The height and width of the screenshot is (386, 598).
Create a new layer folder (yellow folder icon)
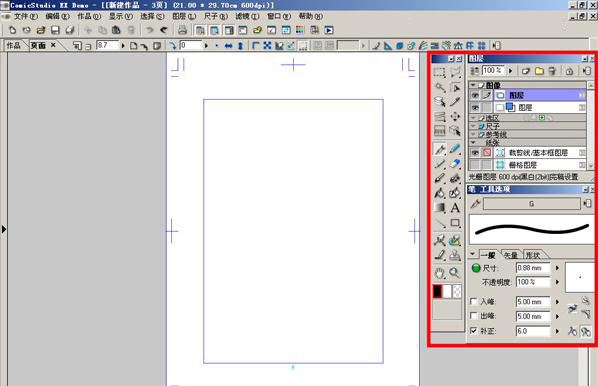point(539,71)
